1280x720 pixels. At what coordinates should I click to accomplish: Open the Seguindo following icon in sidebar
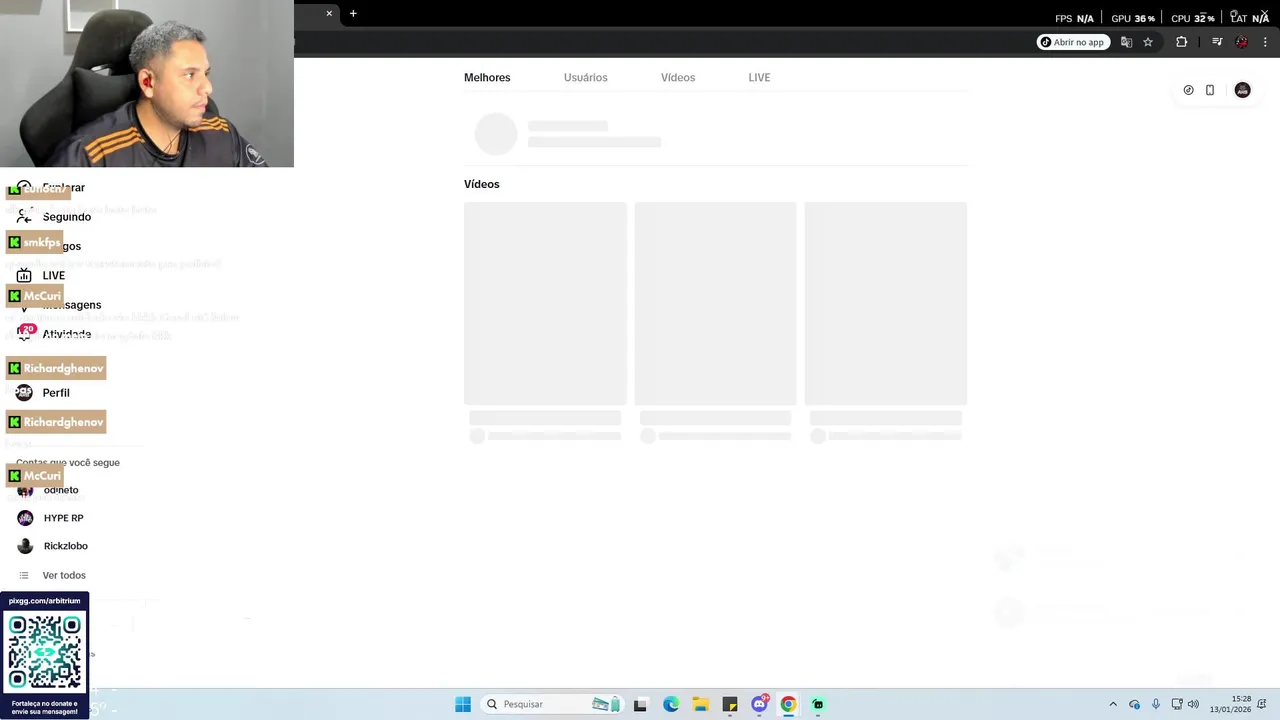pos(24,216)
